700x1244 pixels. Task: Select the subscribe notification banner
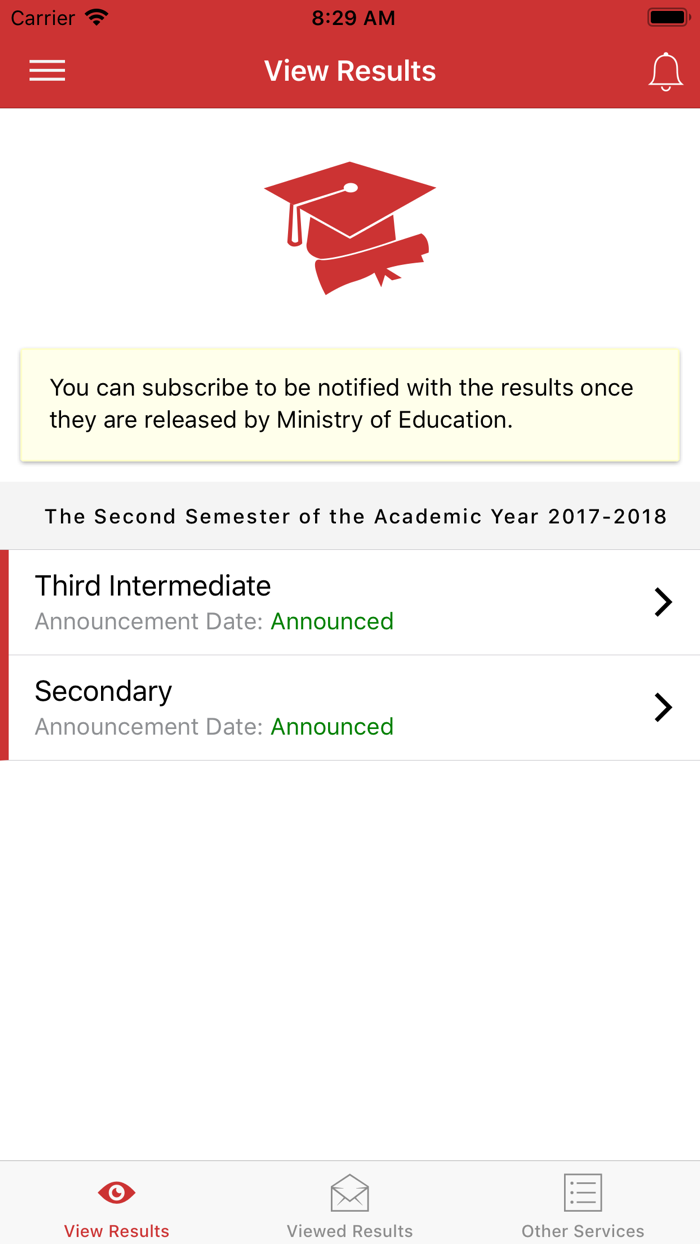(x=349, y=403)
